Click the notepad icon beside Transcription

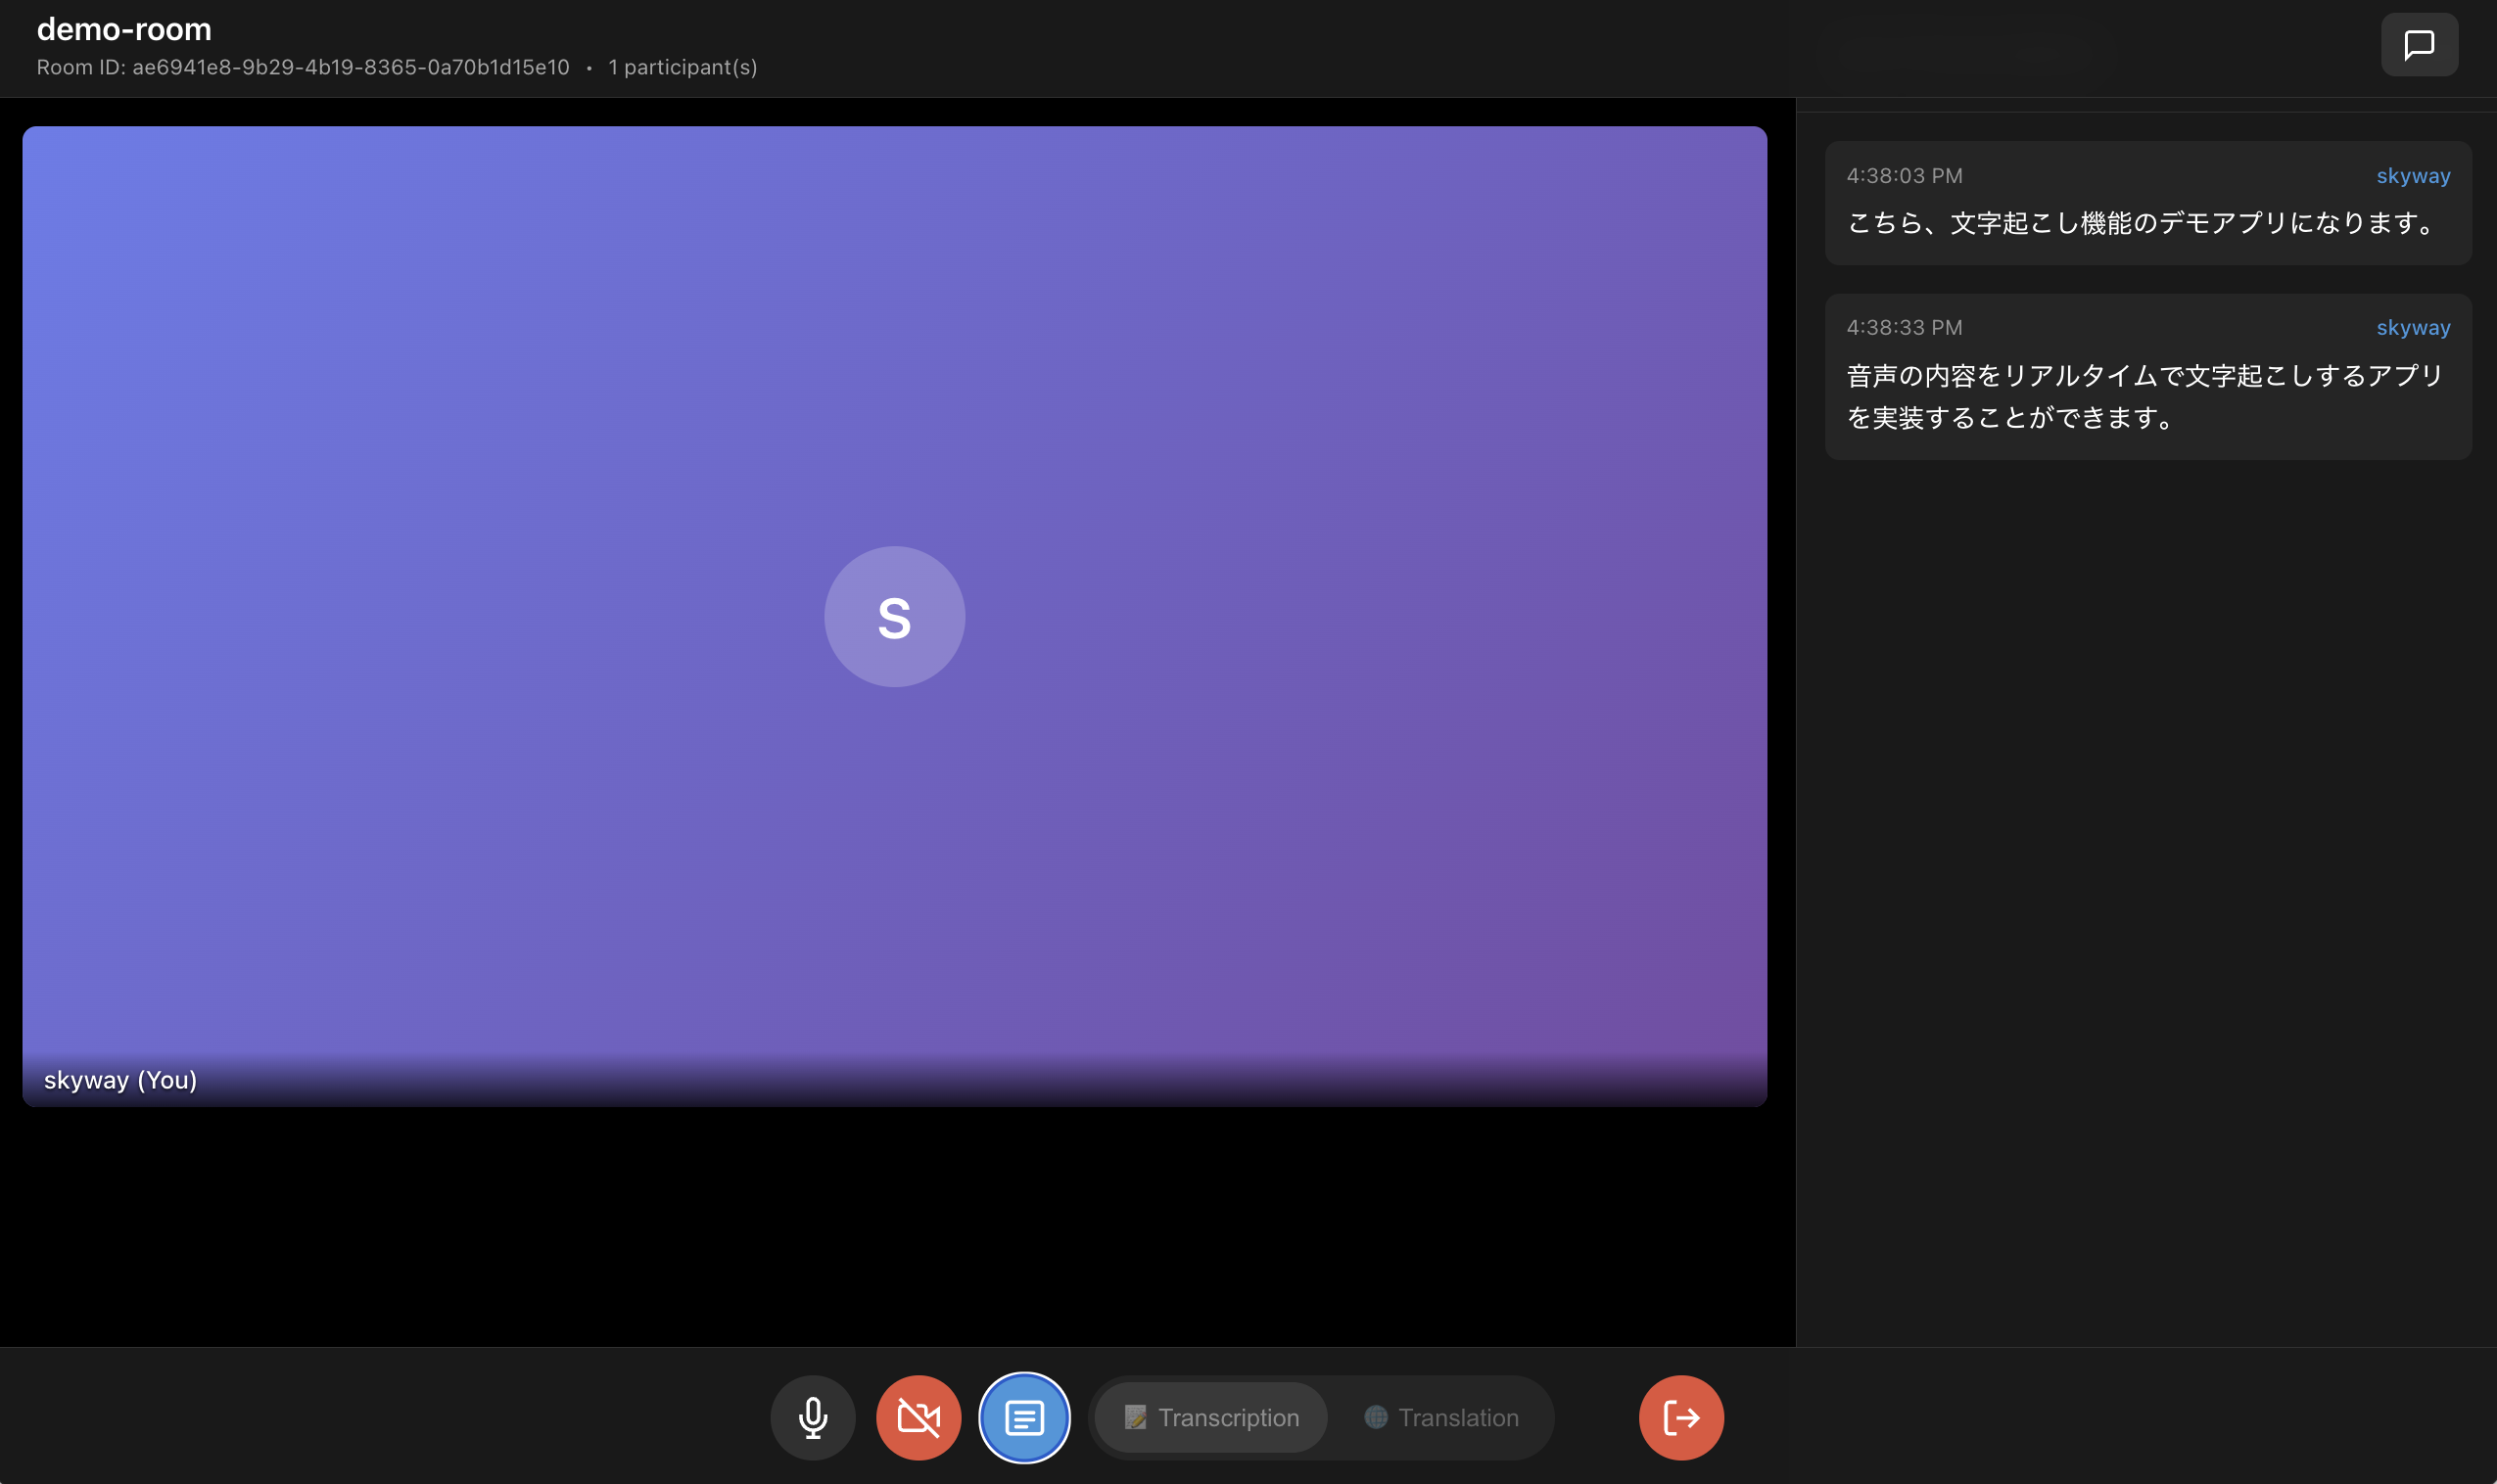(x=1135, y=1417)
